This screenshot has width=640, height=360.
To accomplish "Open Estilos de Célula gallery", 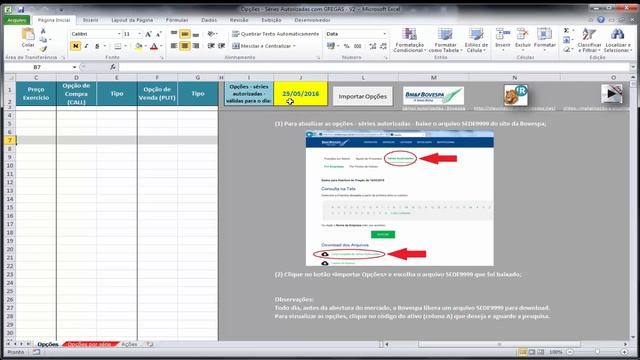I will click(x=476, y=40).
